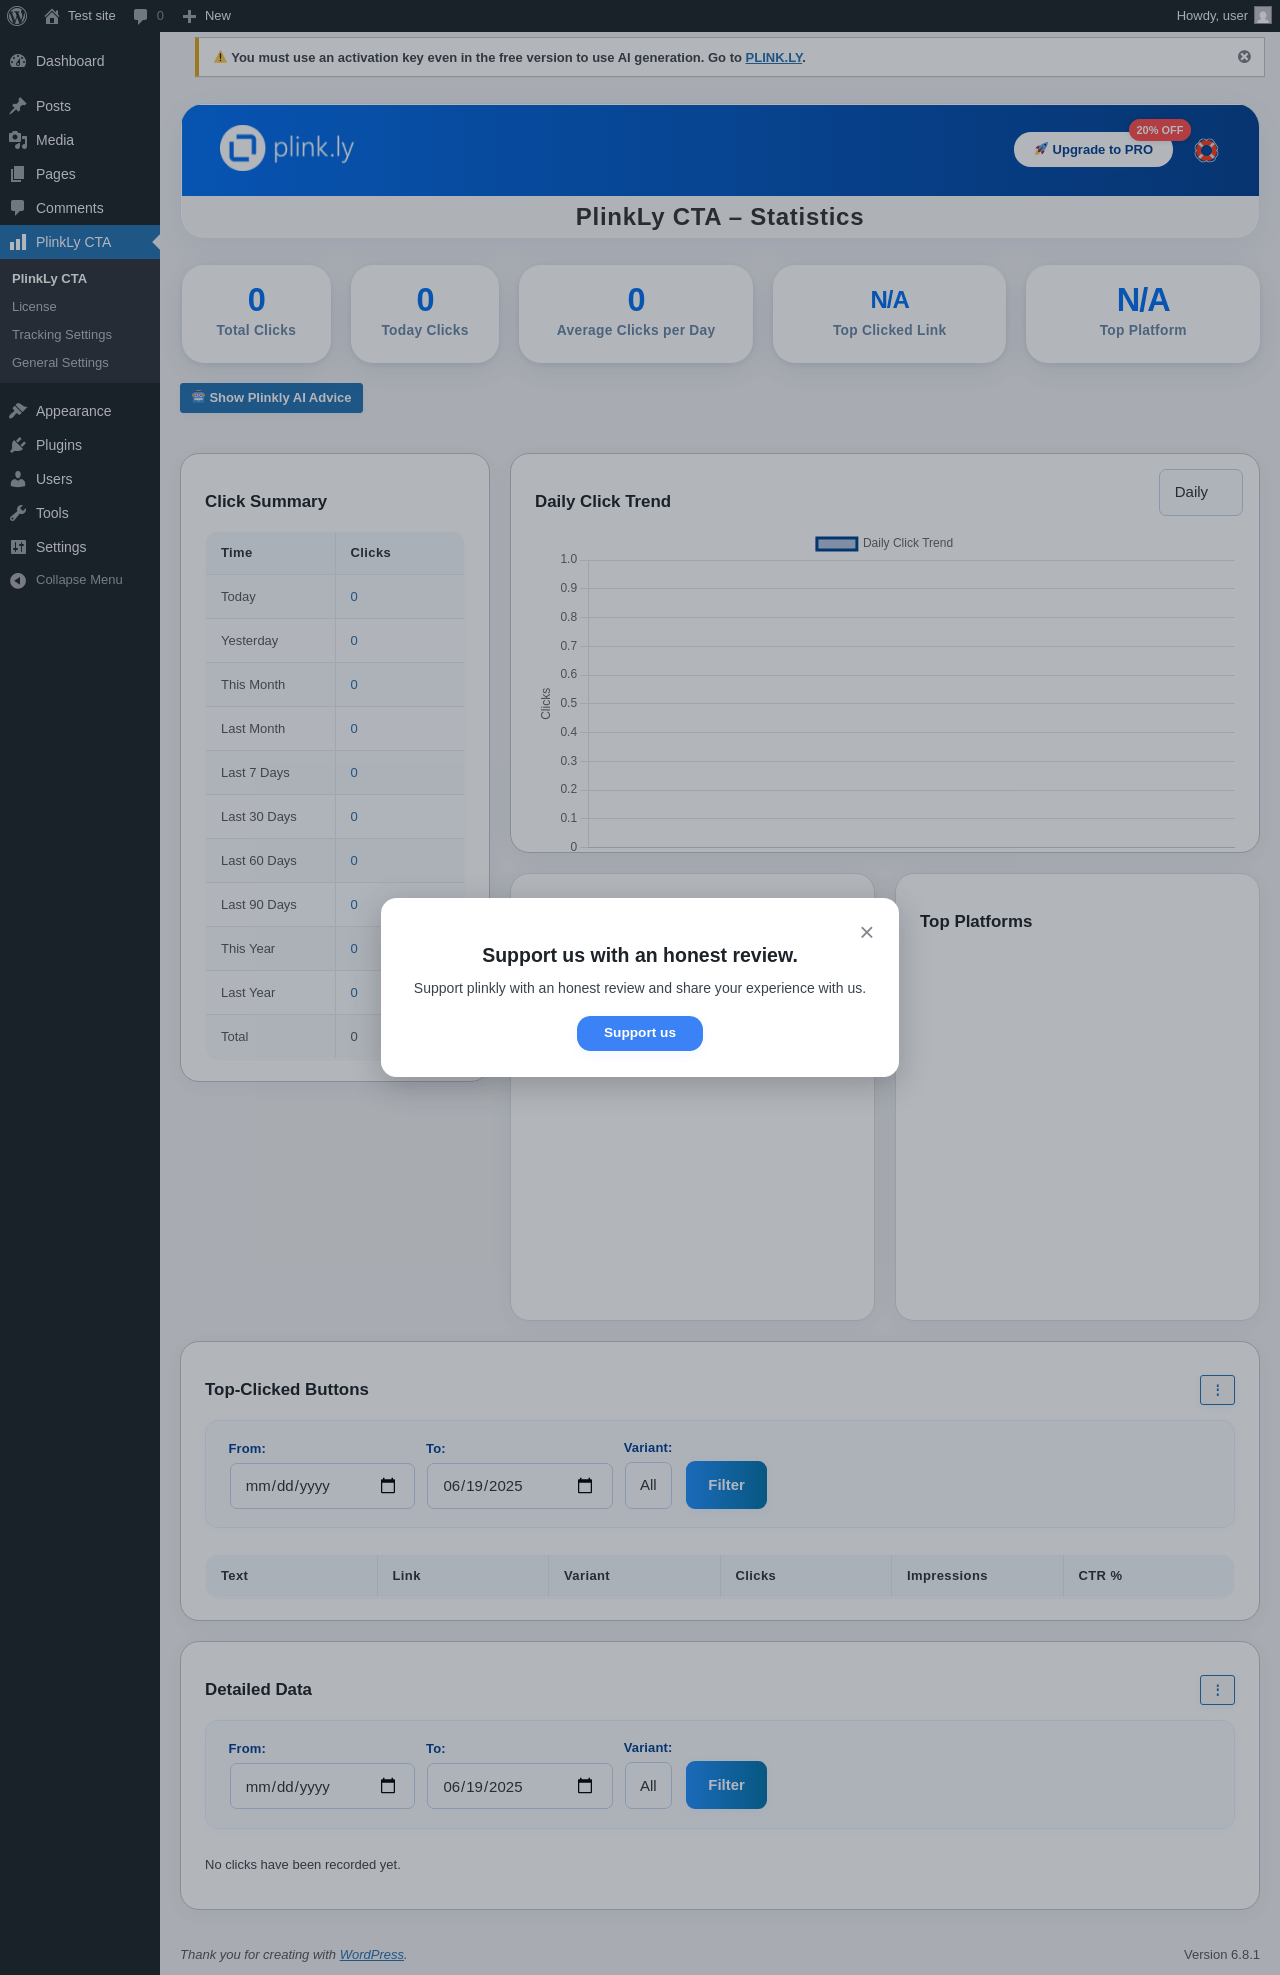Toggle Daily Click Trend legend swatch

coord(837,543)
